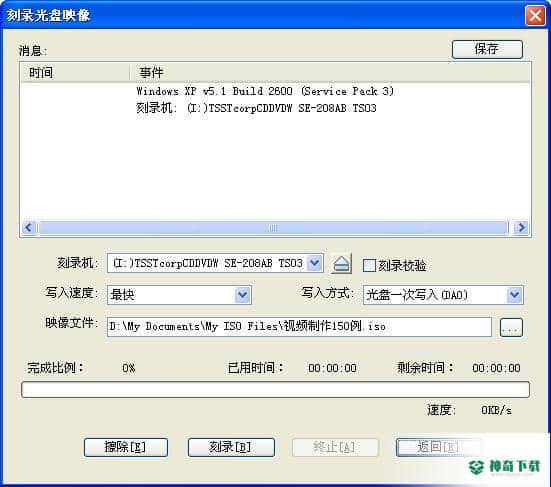Click the 返回 return button
The image size is (551, 487).
coord(438,447)
